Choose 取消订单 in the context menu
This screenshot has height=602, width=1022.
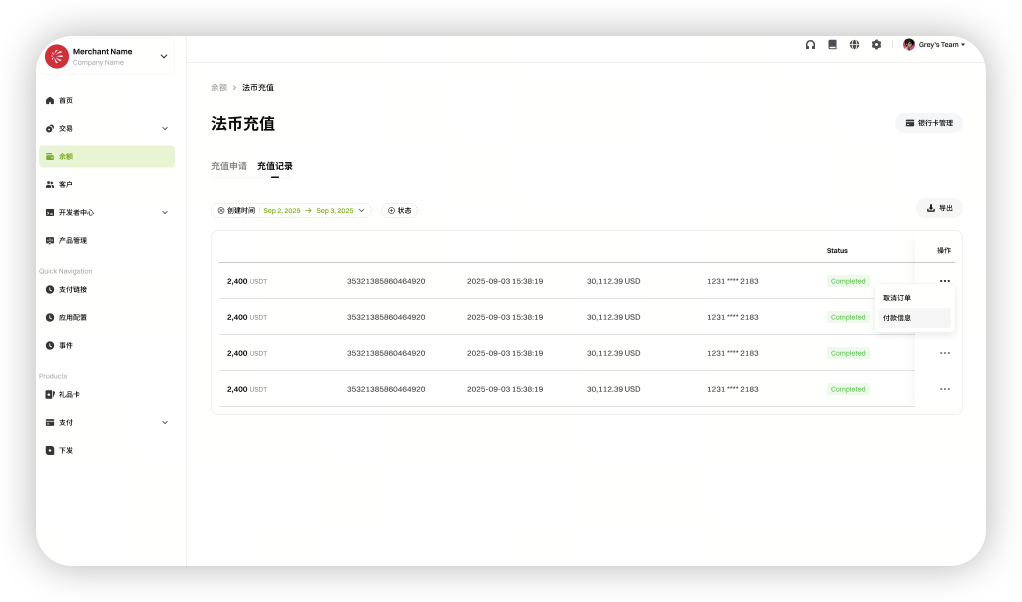(x=897, y=298)
